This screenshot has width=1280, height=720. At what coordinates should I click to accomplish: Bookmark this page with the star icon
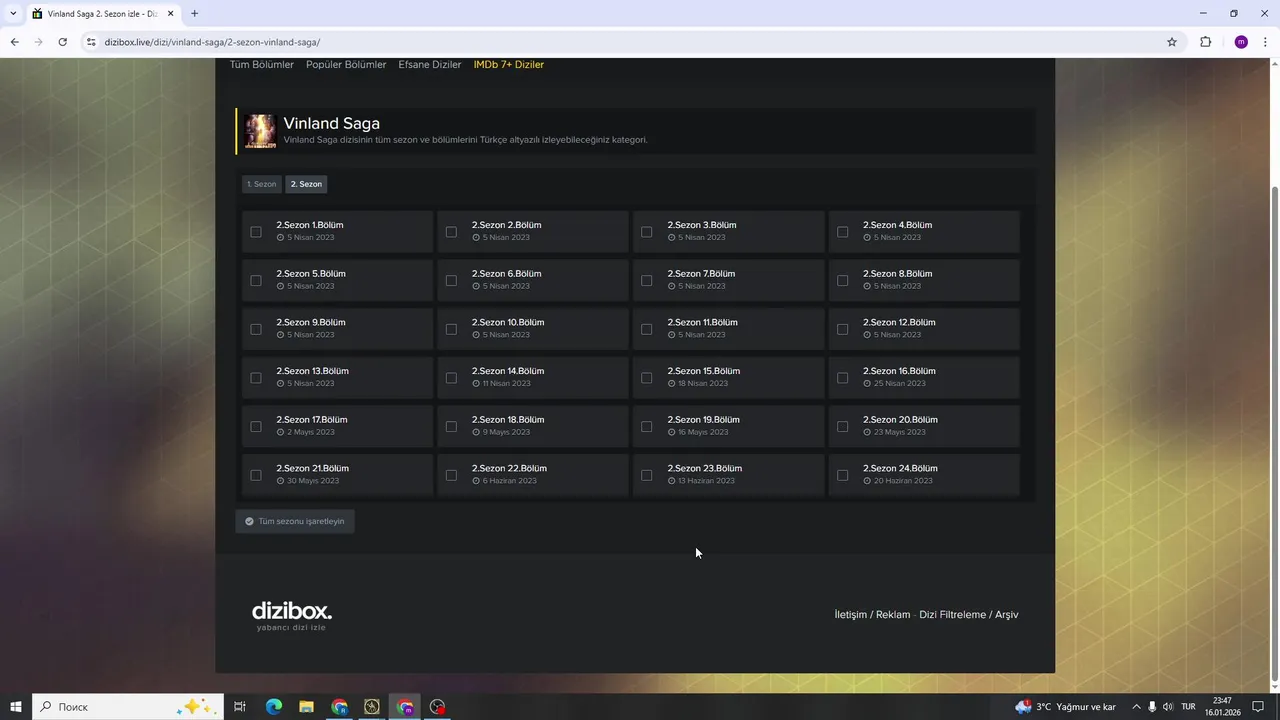[x=1172, y=42]
